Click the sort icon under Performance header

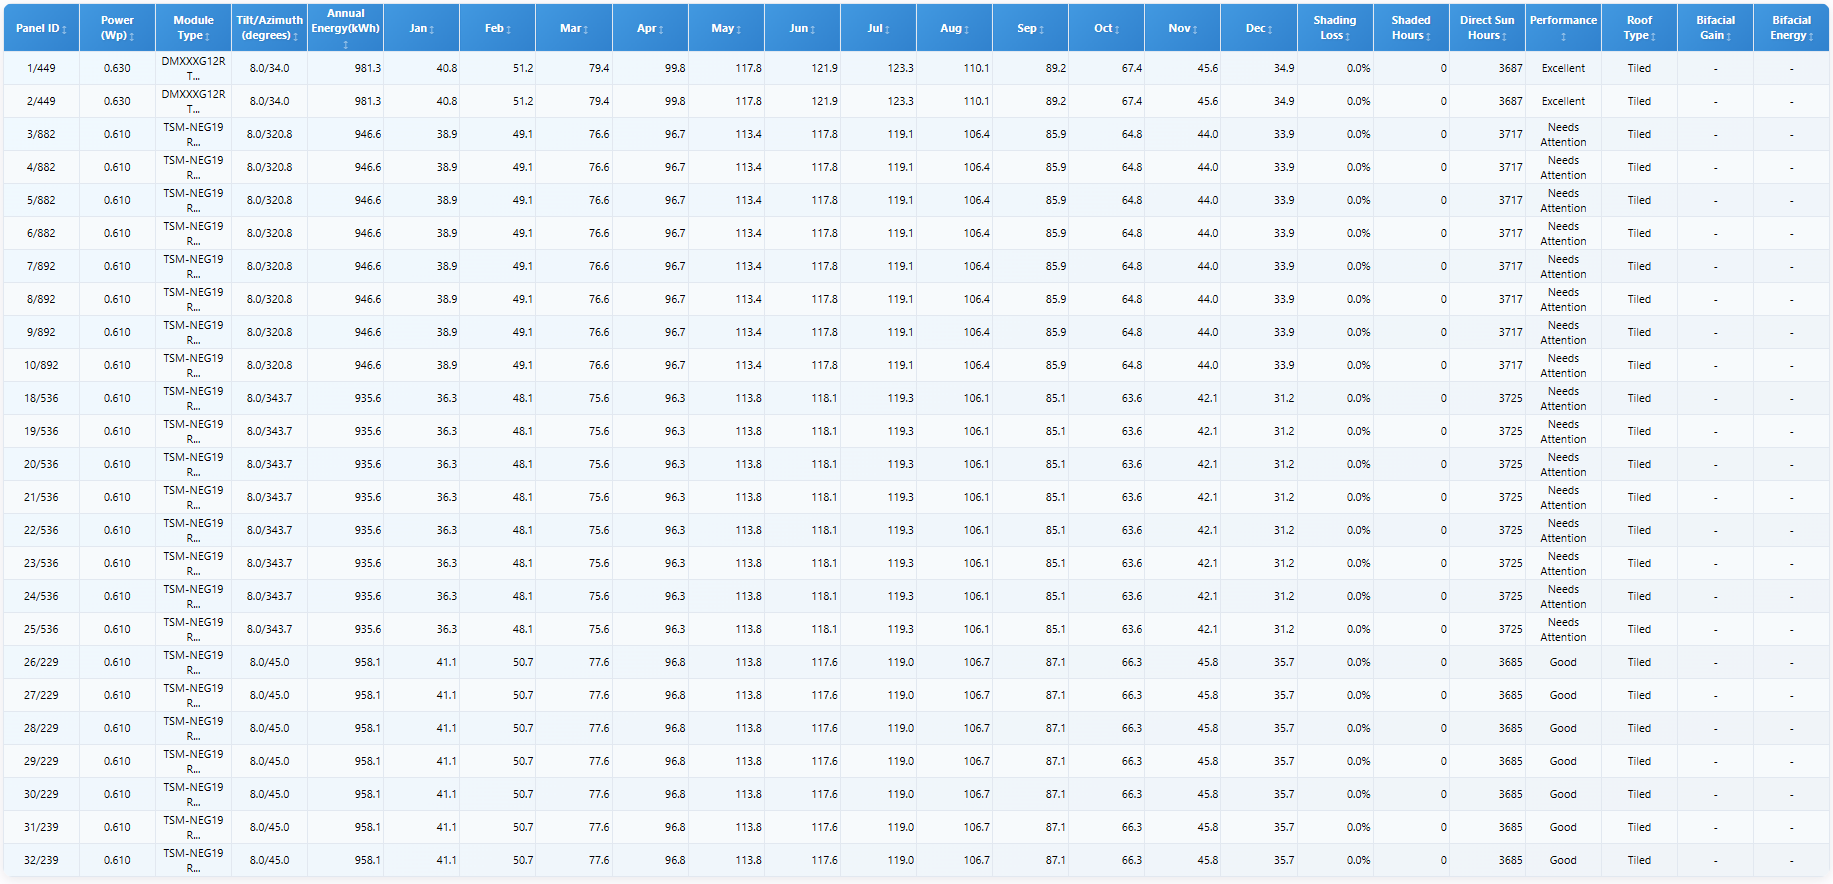pyautogui.click(x=1563, y=37)
